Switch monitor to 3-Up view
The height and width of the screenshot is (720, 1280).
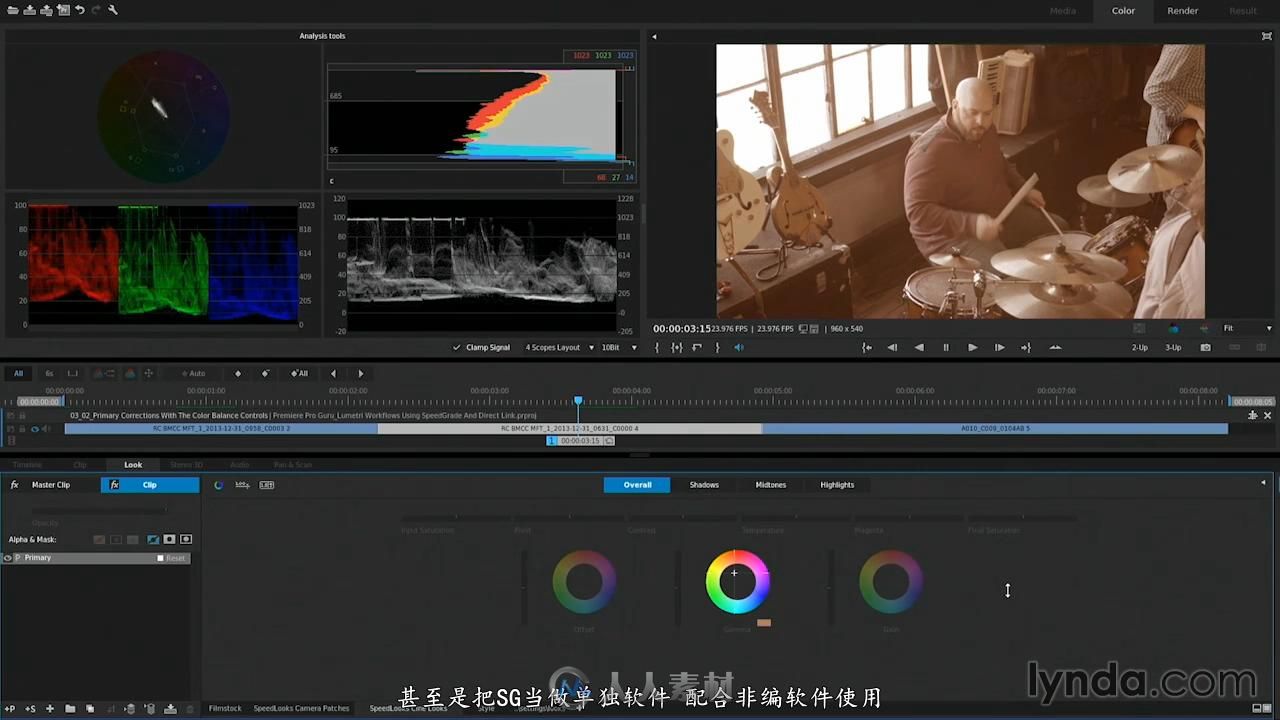(x=1173, y=347)
